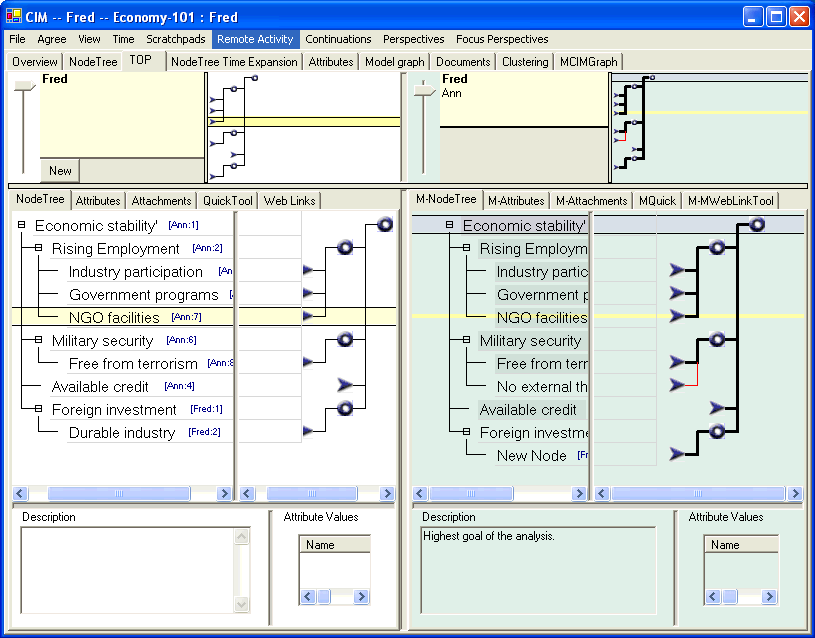Collapse Military security in M-NodeTree panel
Image resolution: width=815 pixels, height=638 pixels.
[466, 341]
